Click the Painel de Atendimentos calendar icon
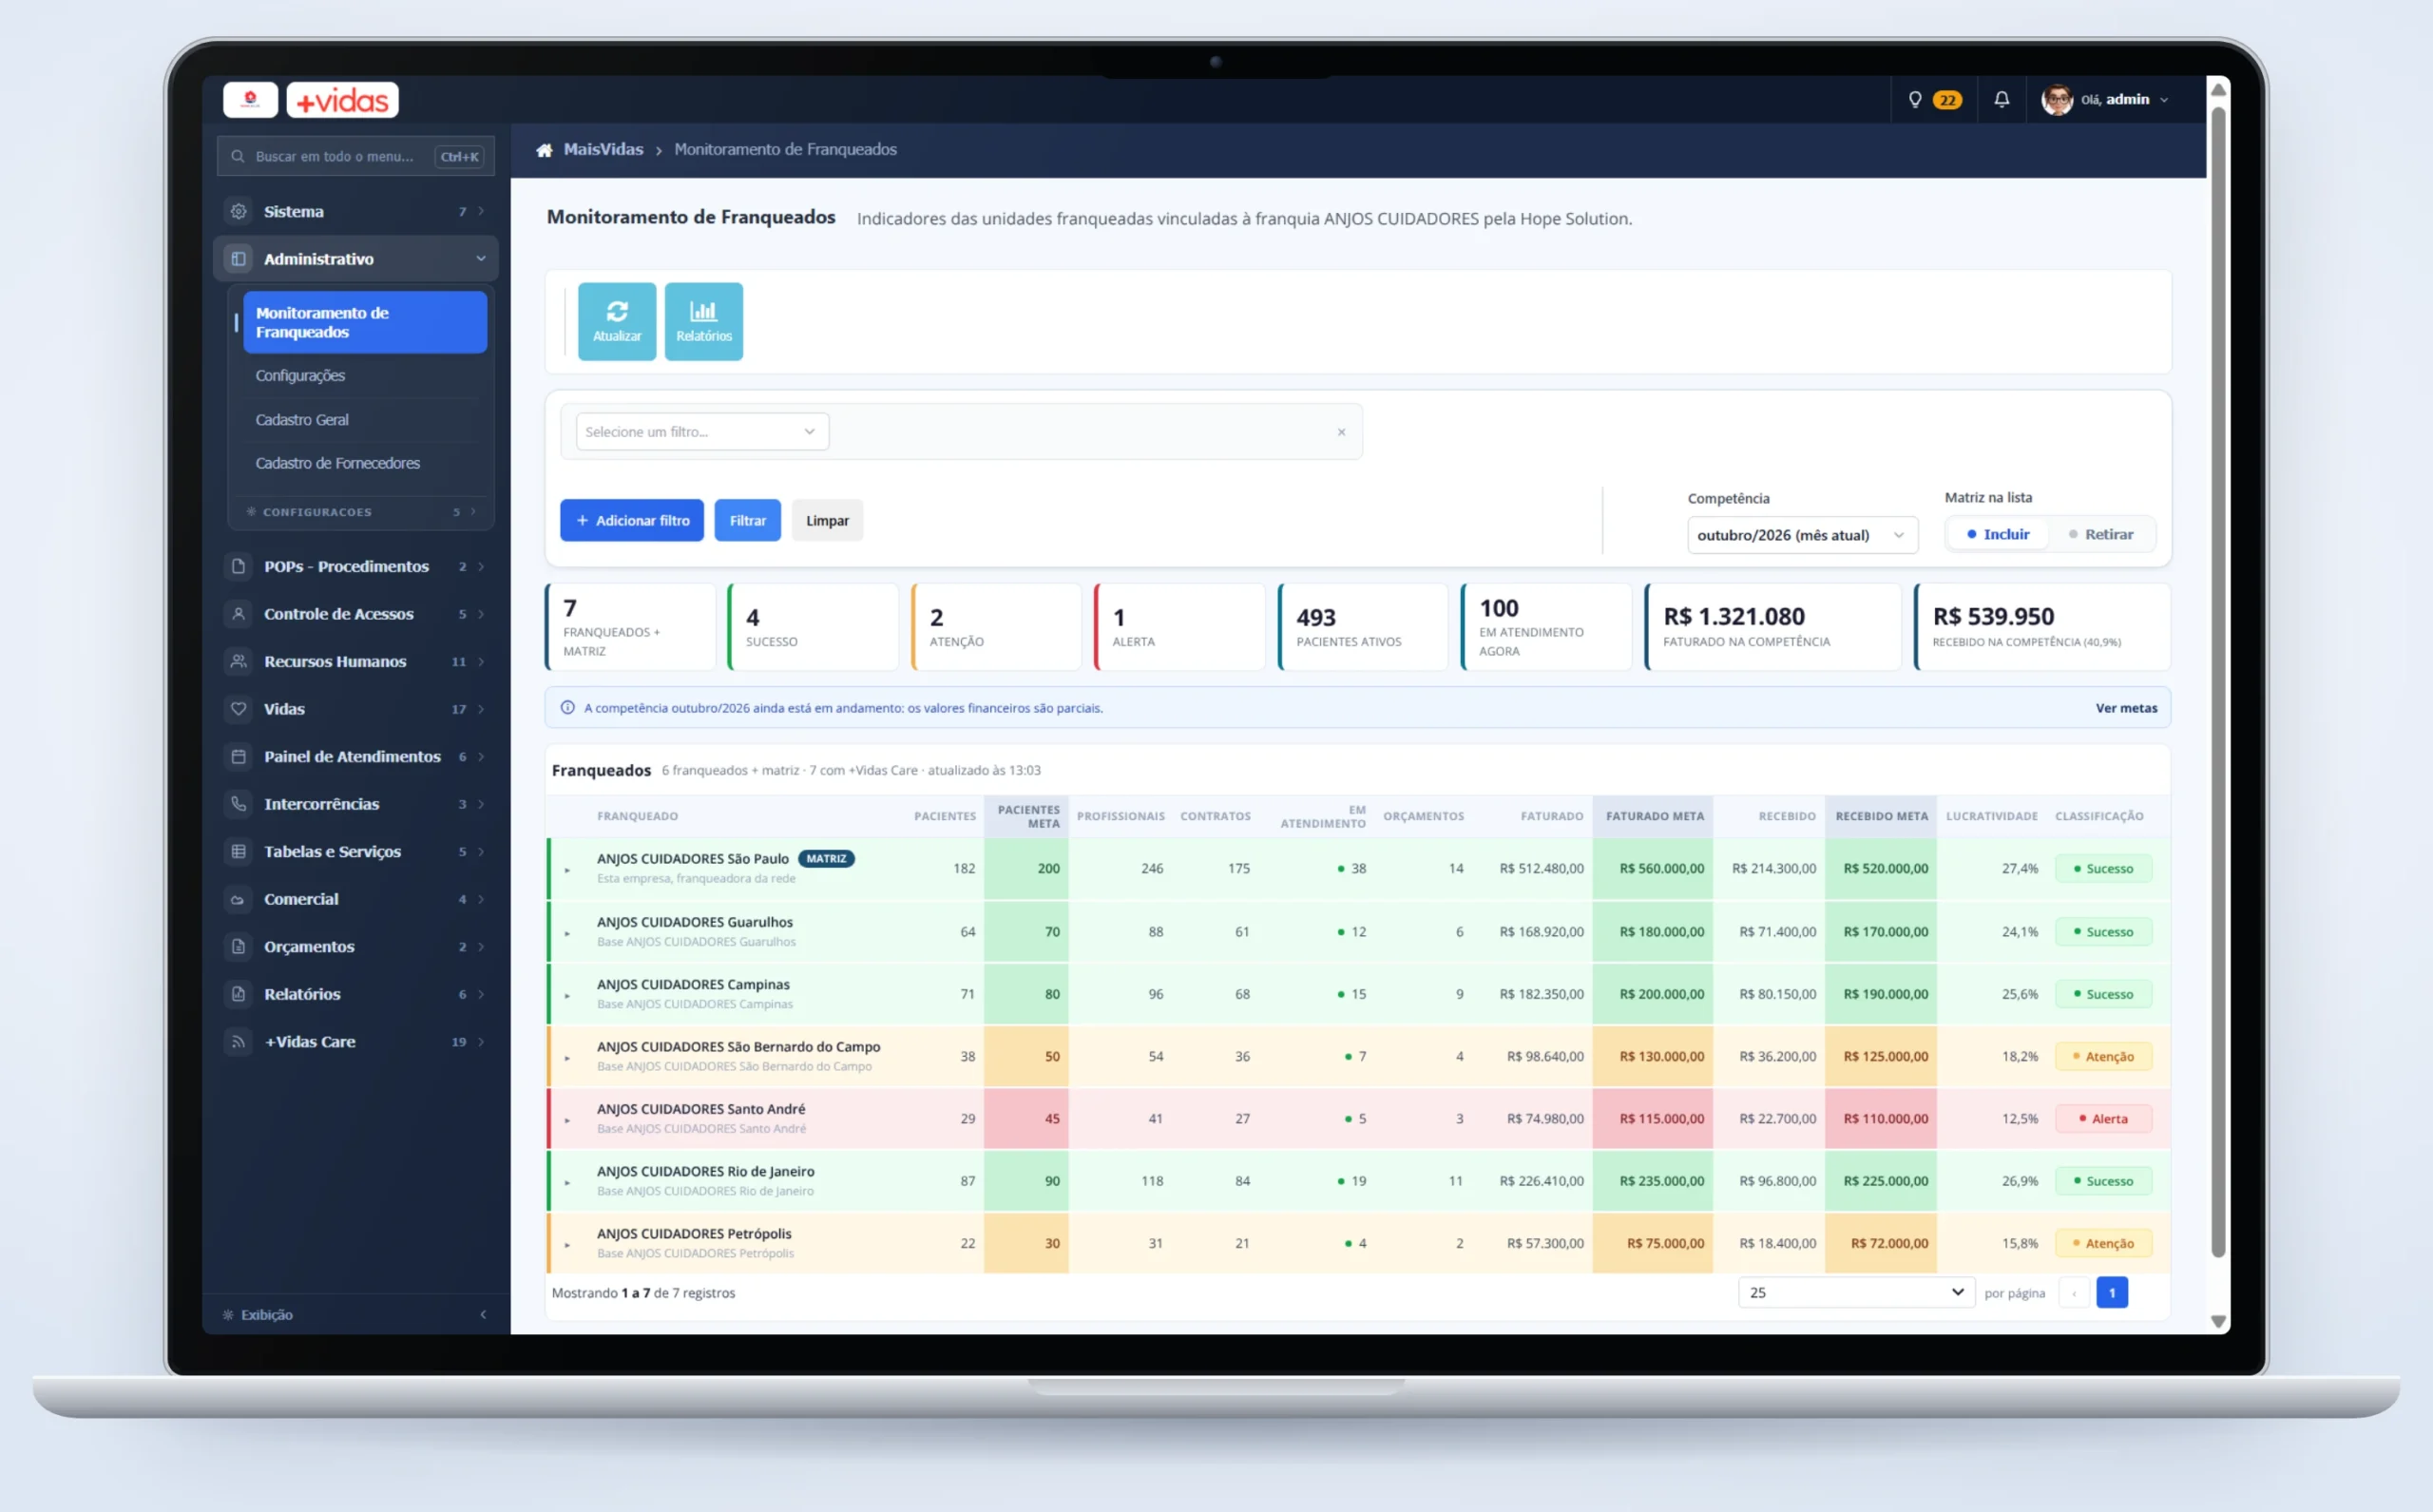Screen dimensions: 2433x1512 pyautogui.click(x=238, y=756)
